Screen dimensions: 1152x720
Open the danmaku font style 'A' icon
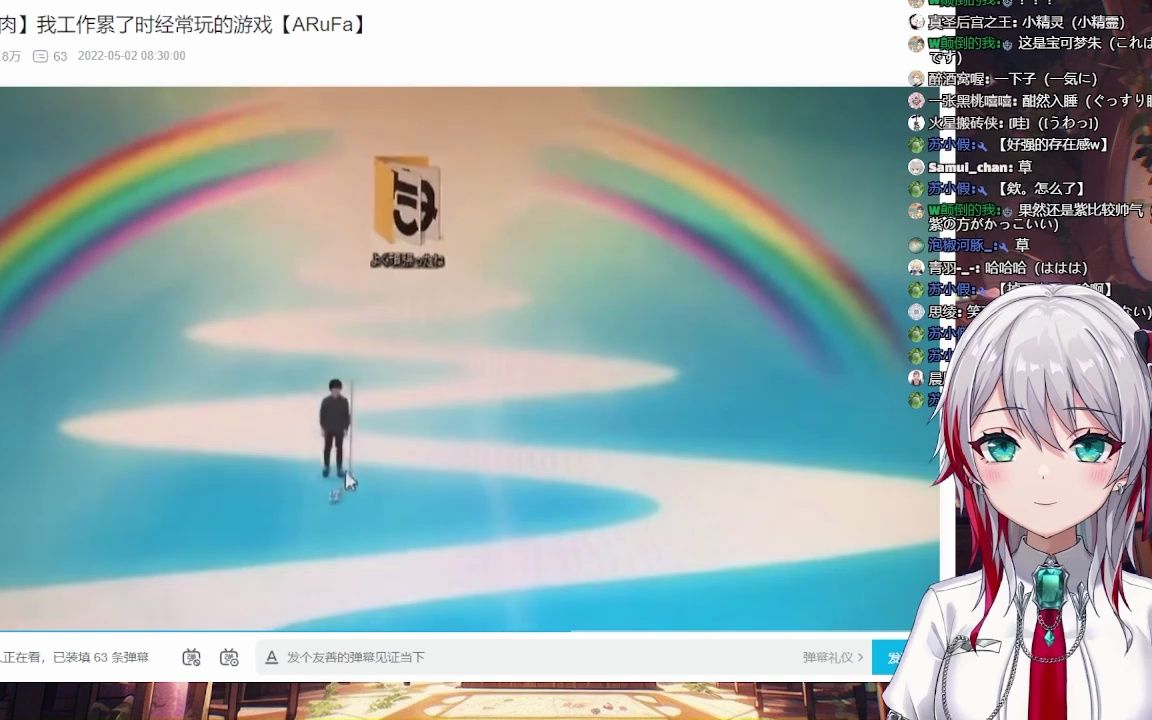coord(271,658)
